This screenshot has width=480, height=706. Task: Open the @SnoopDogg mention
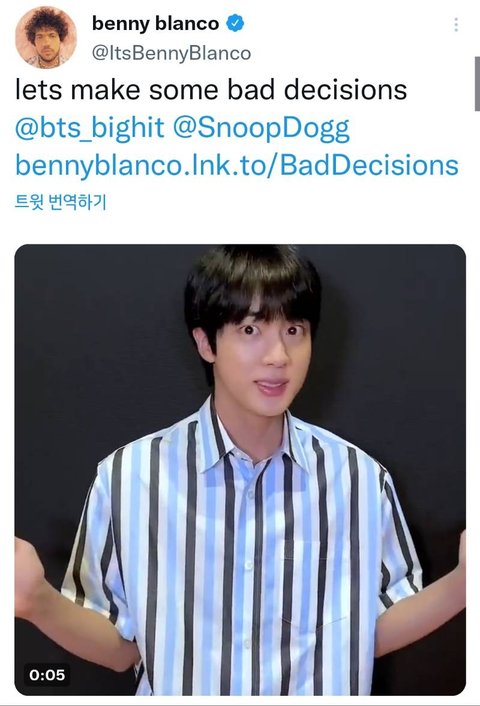pyautogui.click(x=261, y=128)
